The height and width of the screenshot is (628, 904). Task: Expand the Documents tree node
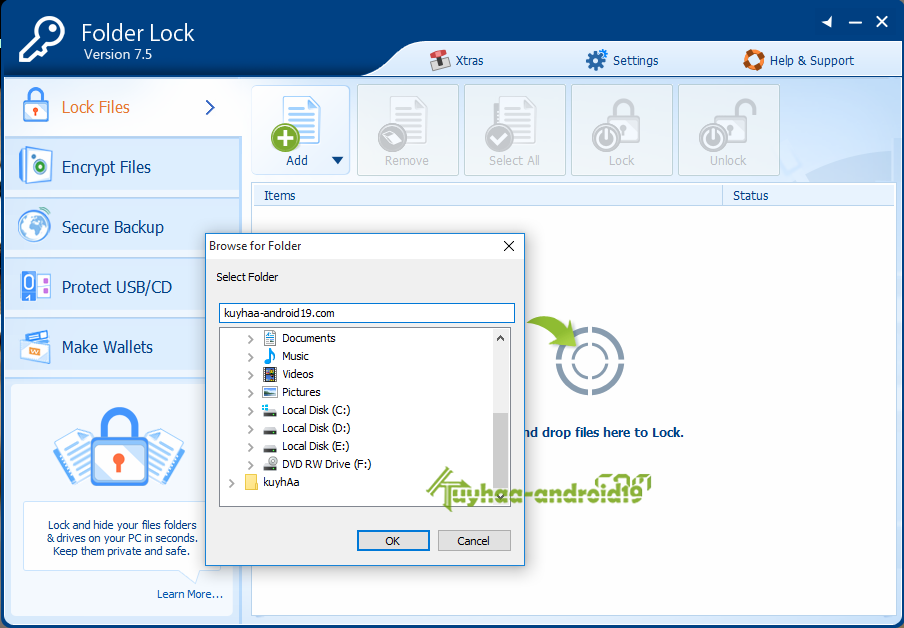click(x=250, y=339)
